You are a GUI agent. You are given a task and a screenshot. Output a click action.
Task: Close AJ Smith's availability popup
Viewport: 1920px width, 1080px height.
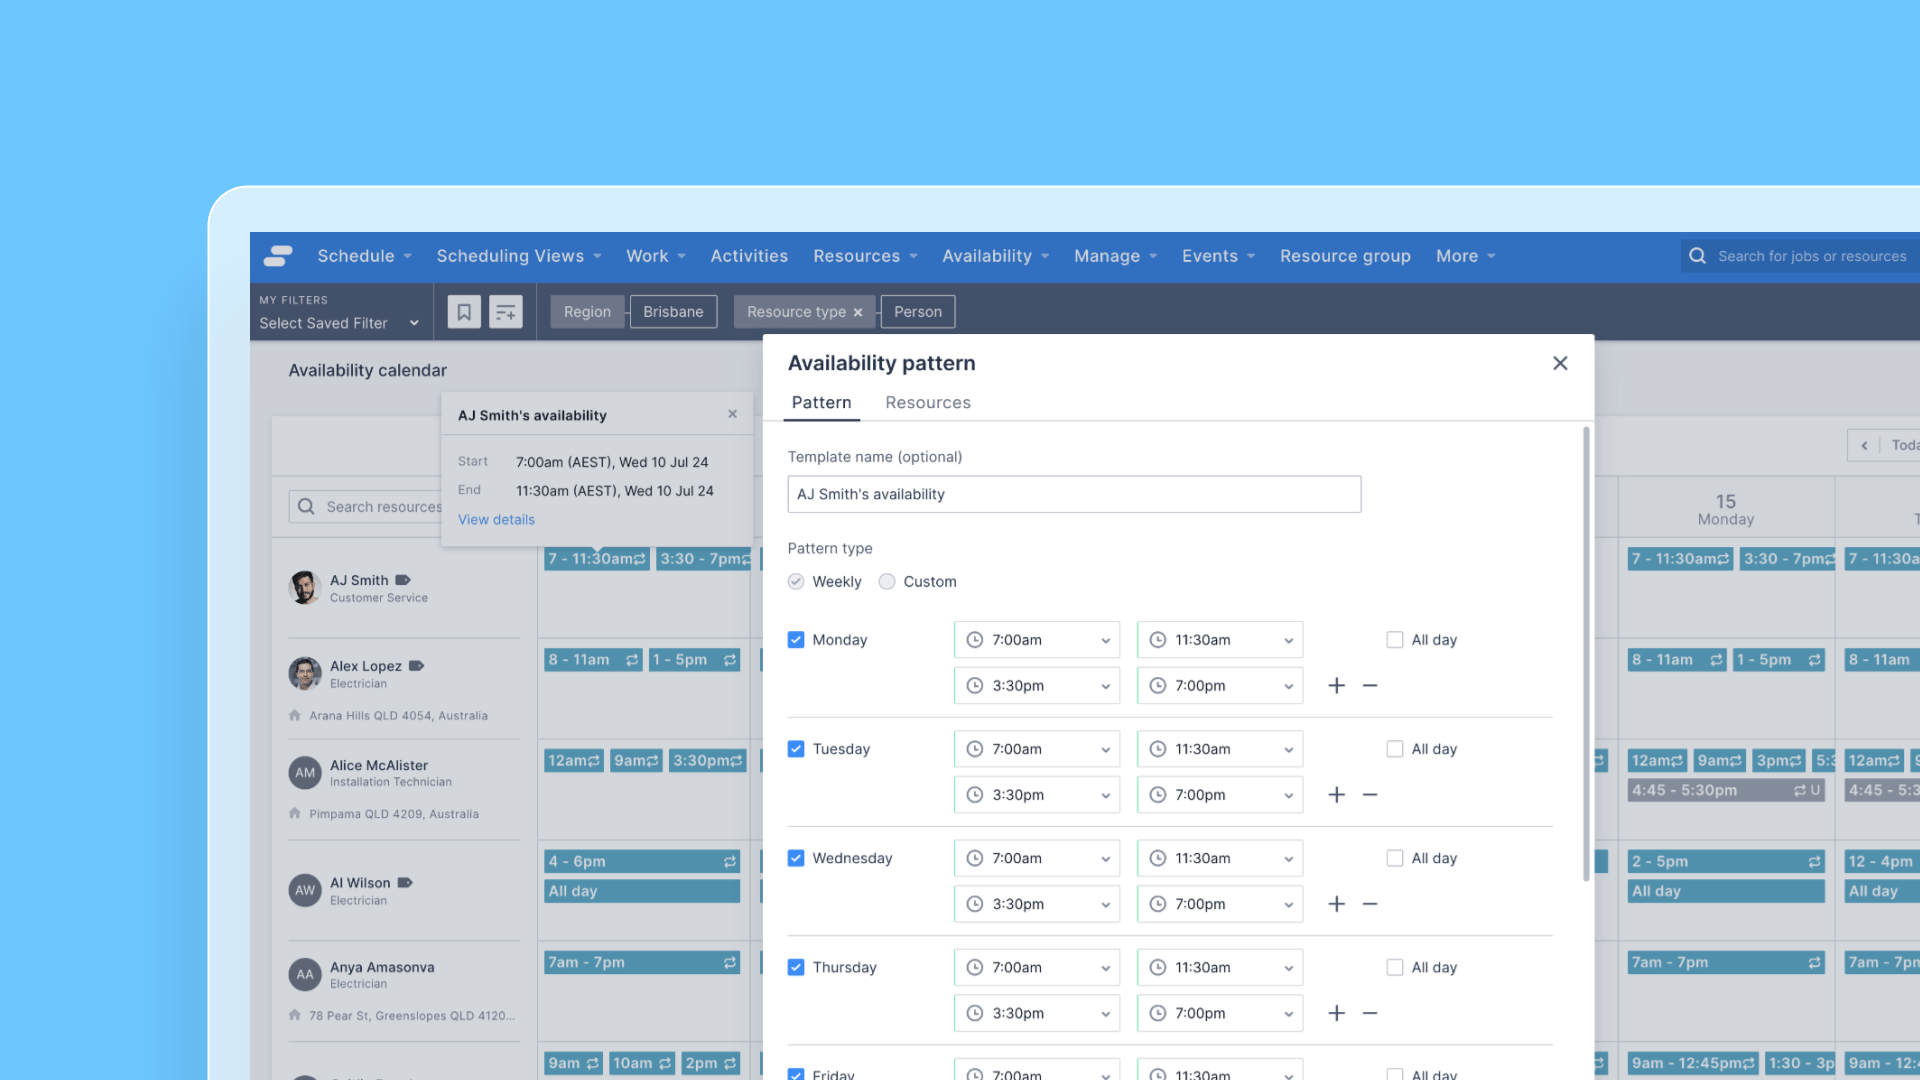(732, 414)
